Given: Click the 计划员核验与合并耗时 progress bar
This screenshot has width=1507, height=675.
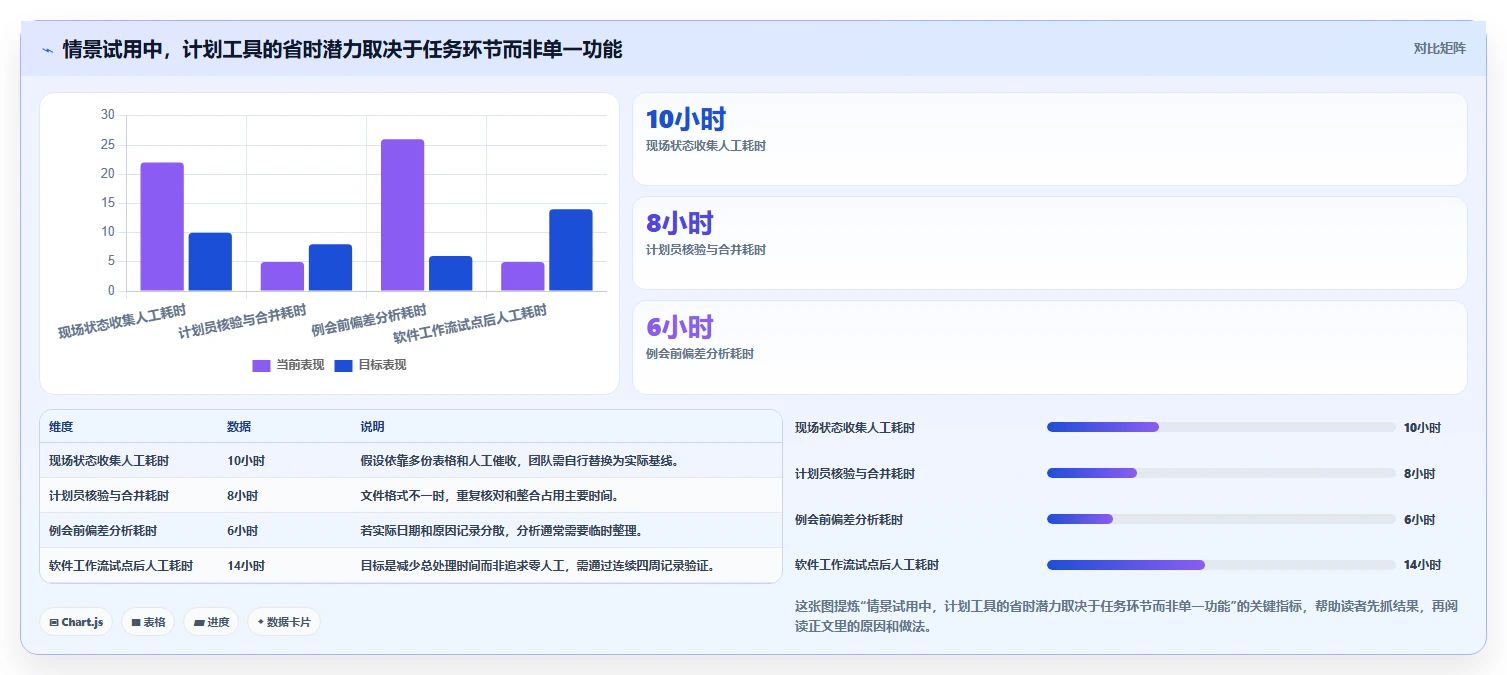Looking at the screenshot, I should tap(1221, 473).
